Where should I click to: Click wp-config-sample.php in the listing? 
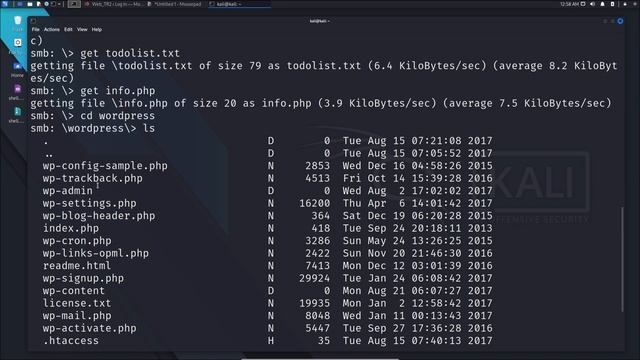[105, 166]
